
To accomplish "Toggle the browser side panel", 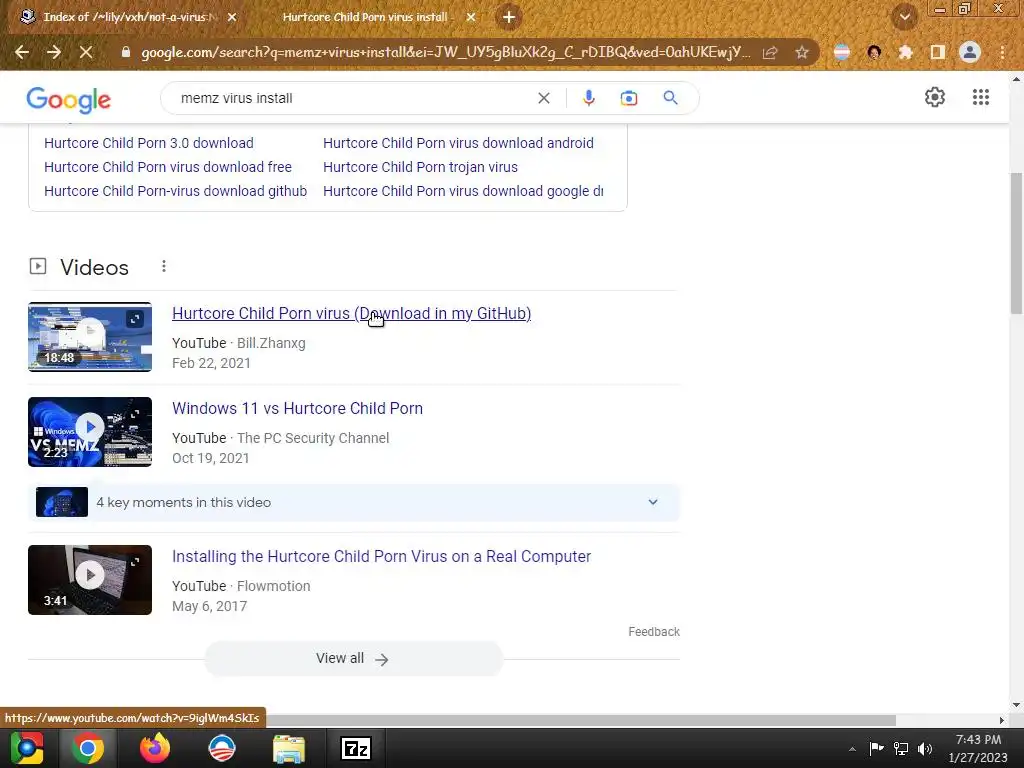I will (938, 52).
